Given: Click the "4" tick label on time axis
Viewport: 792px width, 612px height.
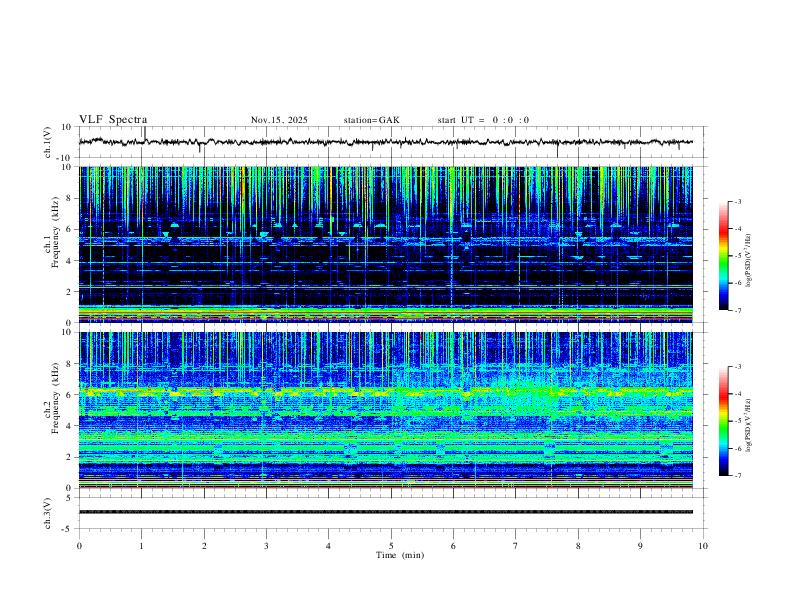Looking at the screenshot, I should [x=329, y=546].
